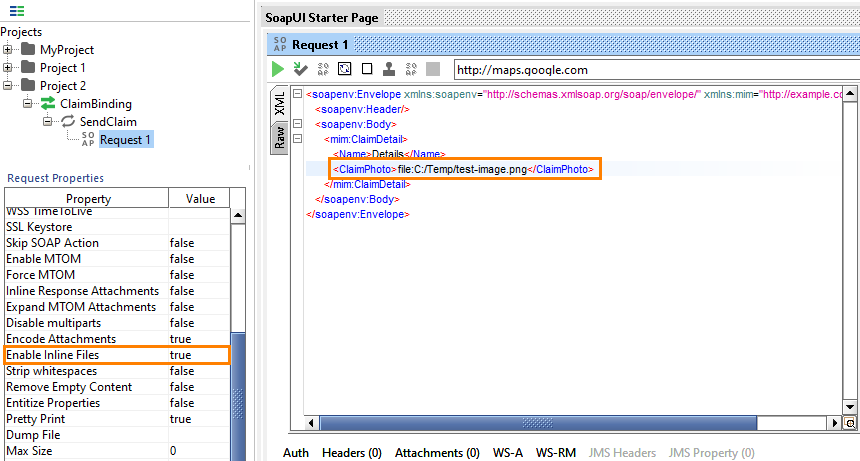Click the SSL Keystore property row

(x=117, y=227)
